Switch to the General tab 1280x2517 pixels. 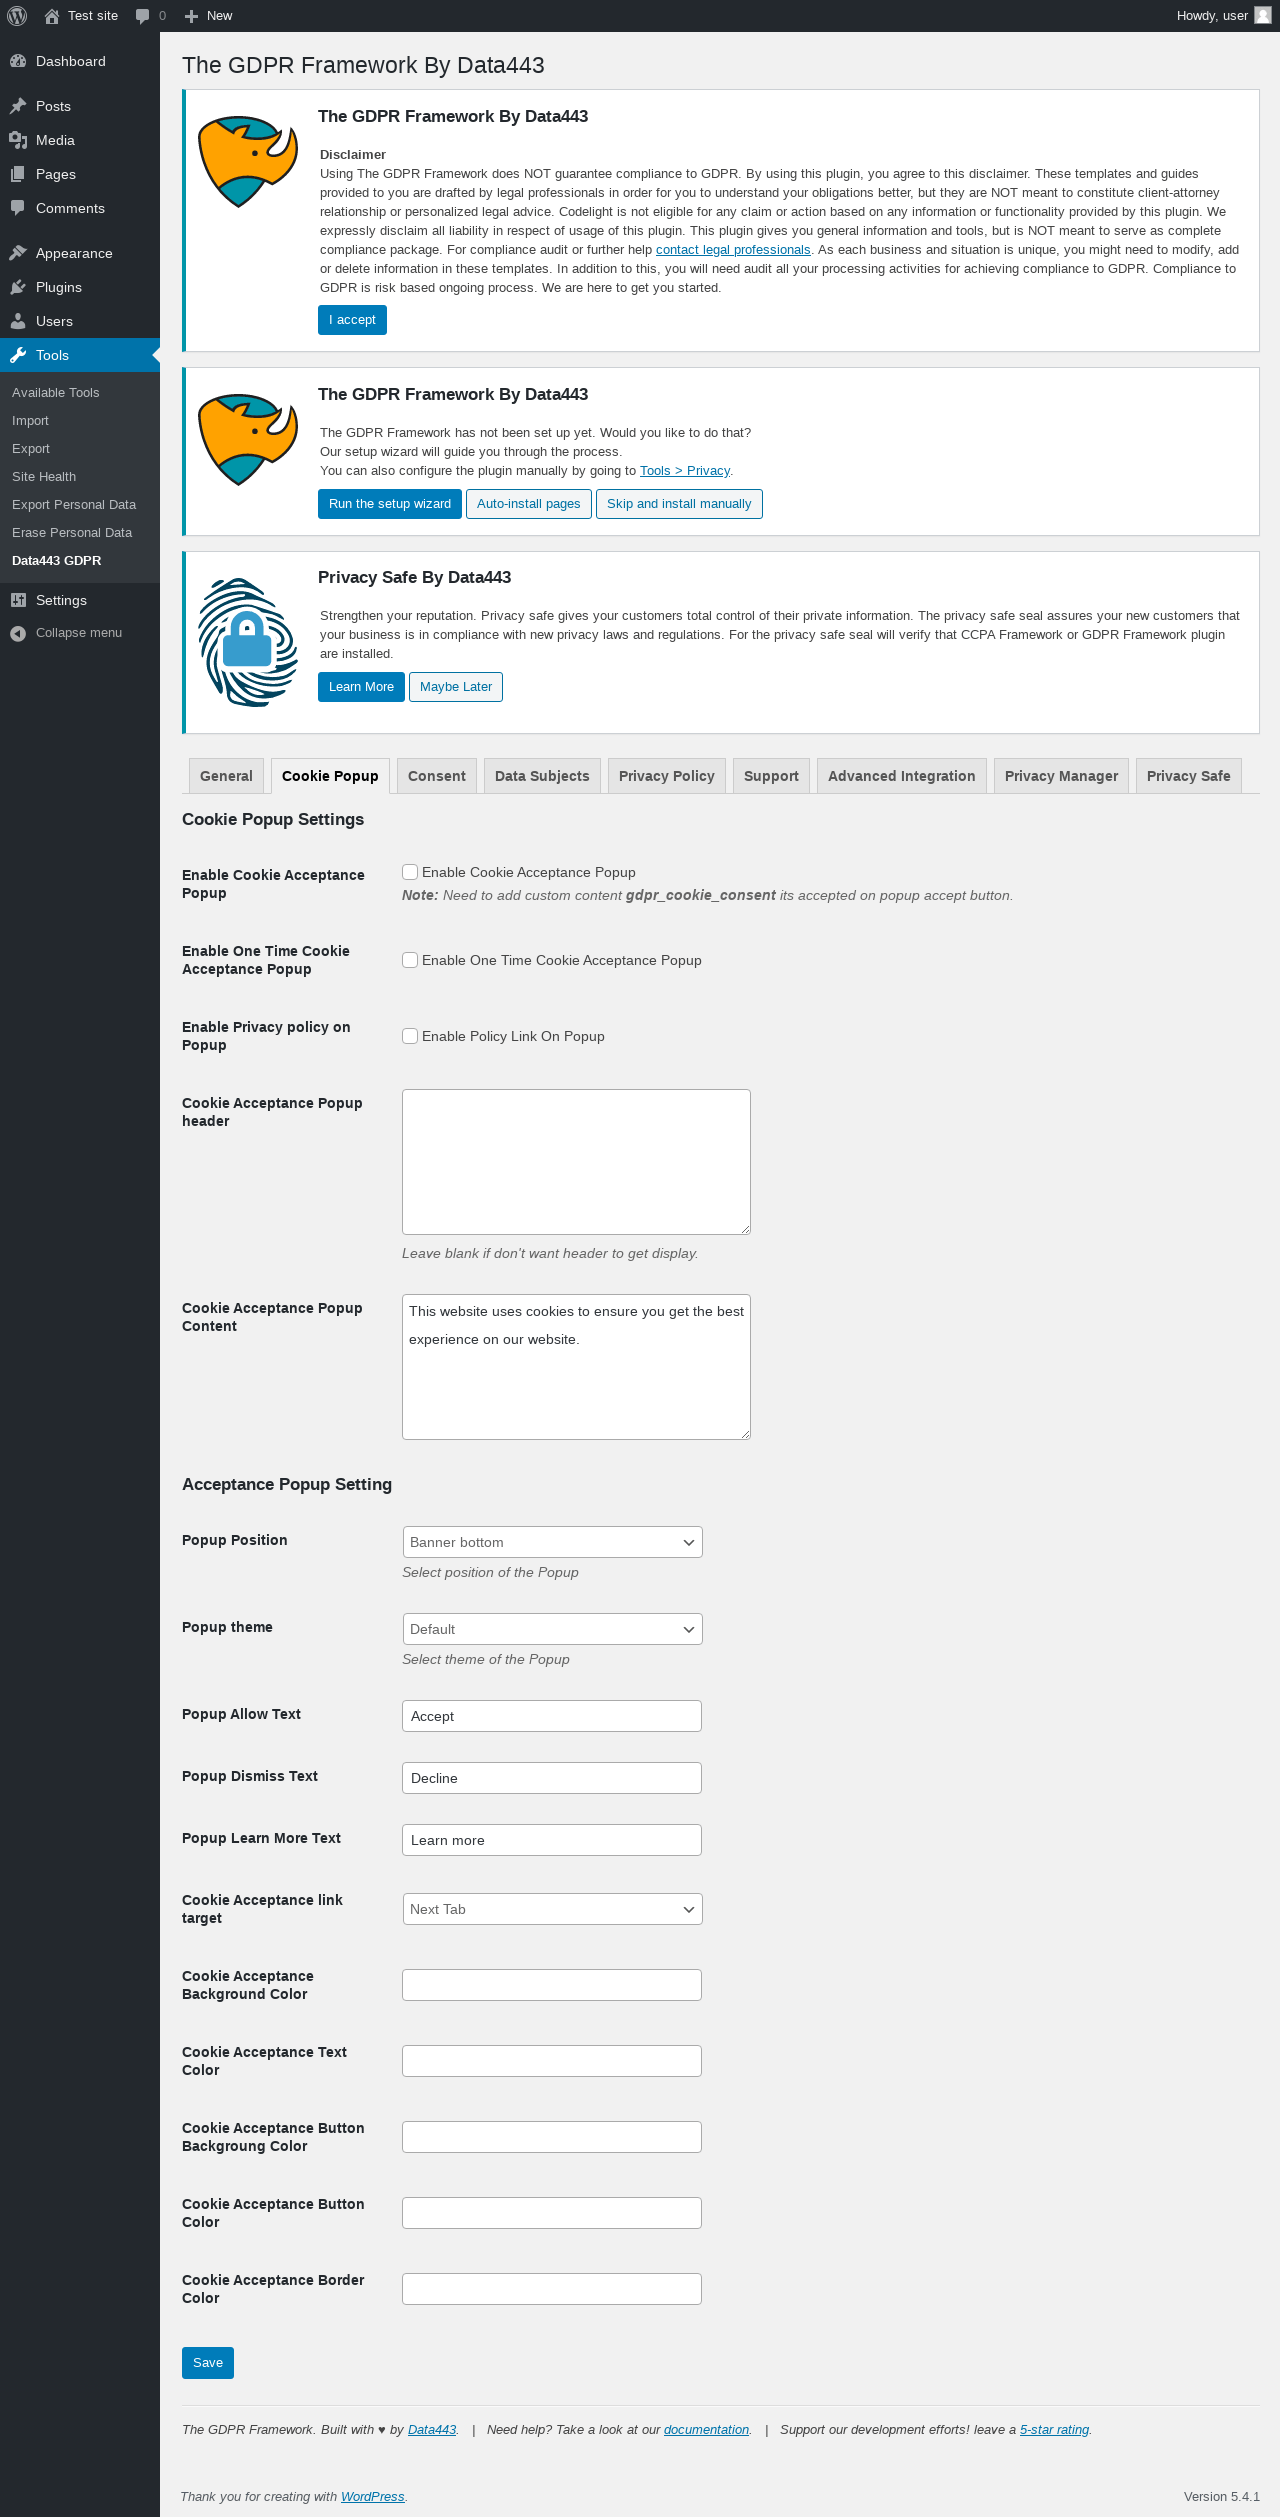(226, 776)
